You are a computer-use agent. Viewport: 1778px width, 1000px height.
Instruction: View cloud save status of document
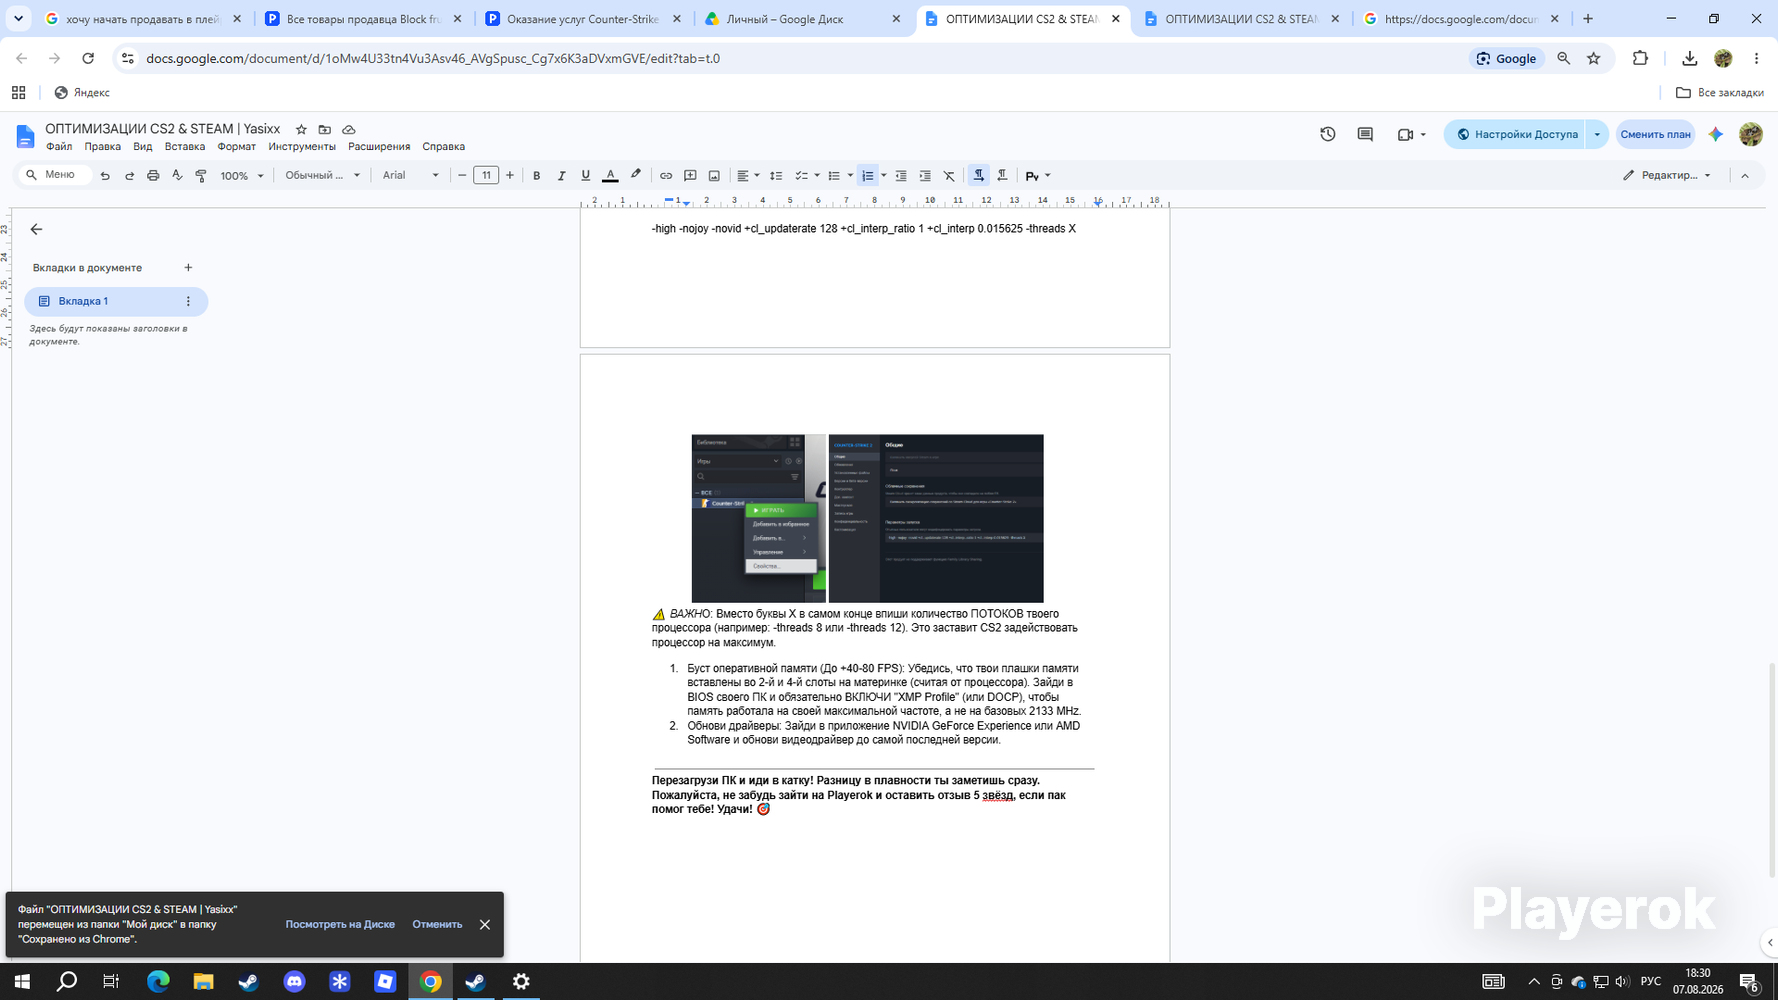349,130
